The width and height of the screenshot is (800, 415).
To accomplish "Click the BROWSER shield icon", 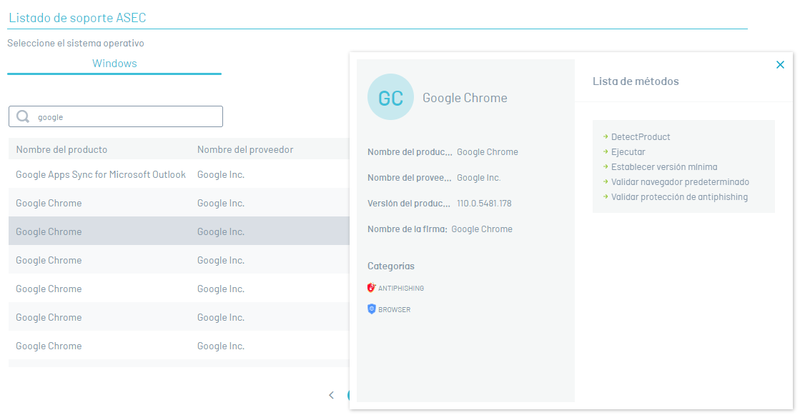I will point(371,309).
